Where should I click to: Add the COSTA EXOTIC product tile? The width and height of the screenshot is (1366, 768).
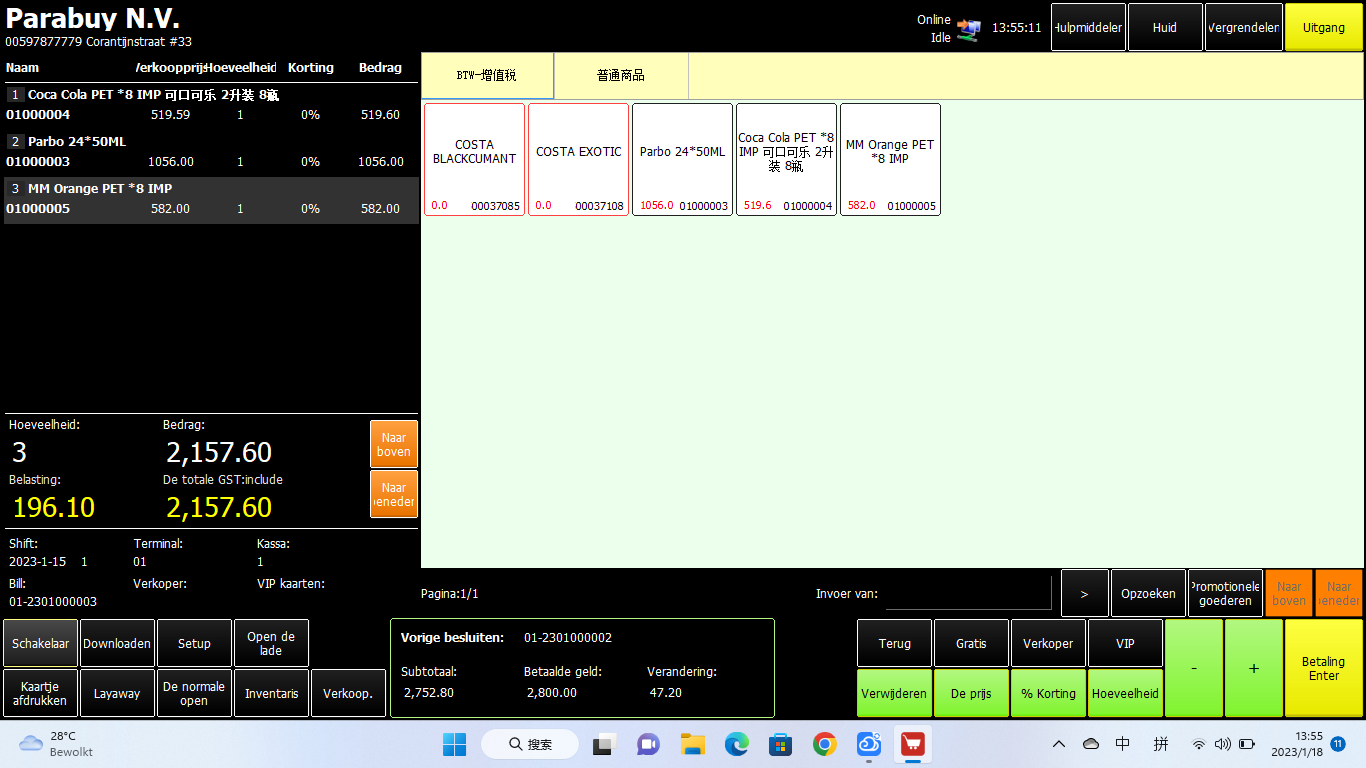(x=578, y=159)
